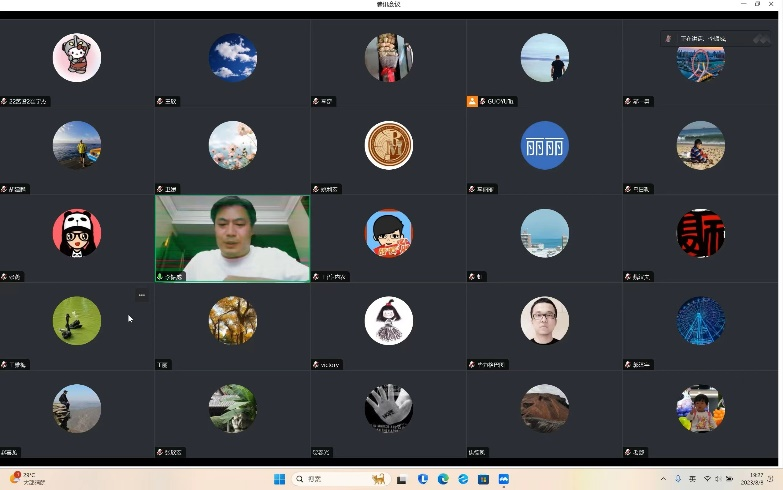783x490 pixels.
Task: Select the blue sky clouds avatar tile
Action: point(233,58)
